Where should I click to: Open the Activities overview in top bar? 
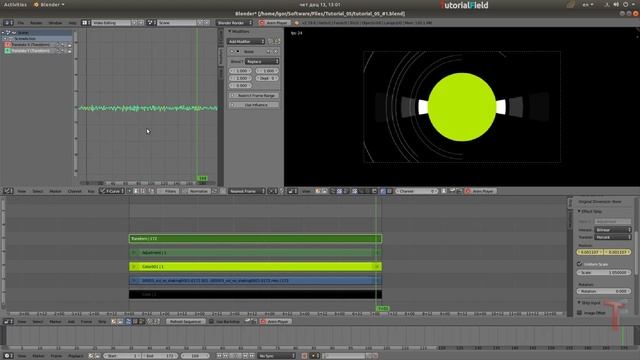click(15, 4)
